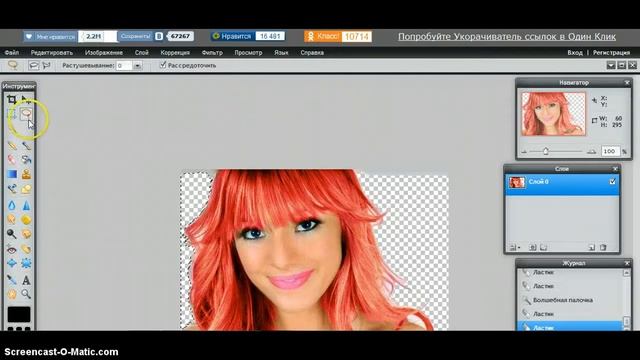Open the Просмотр menu
This screenshot has height=360, width=640.
click(x=248, y=53)
